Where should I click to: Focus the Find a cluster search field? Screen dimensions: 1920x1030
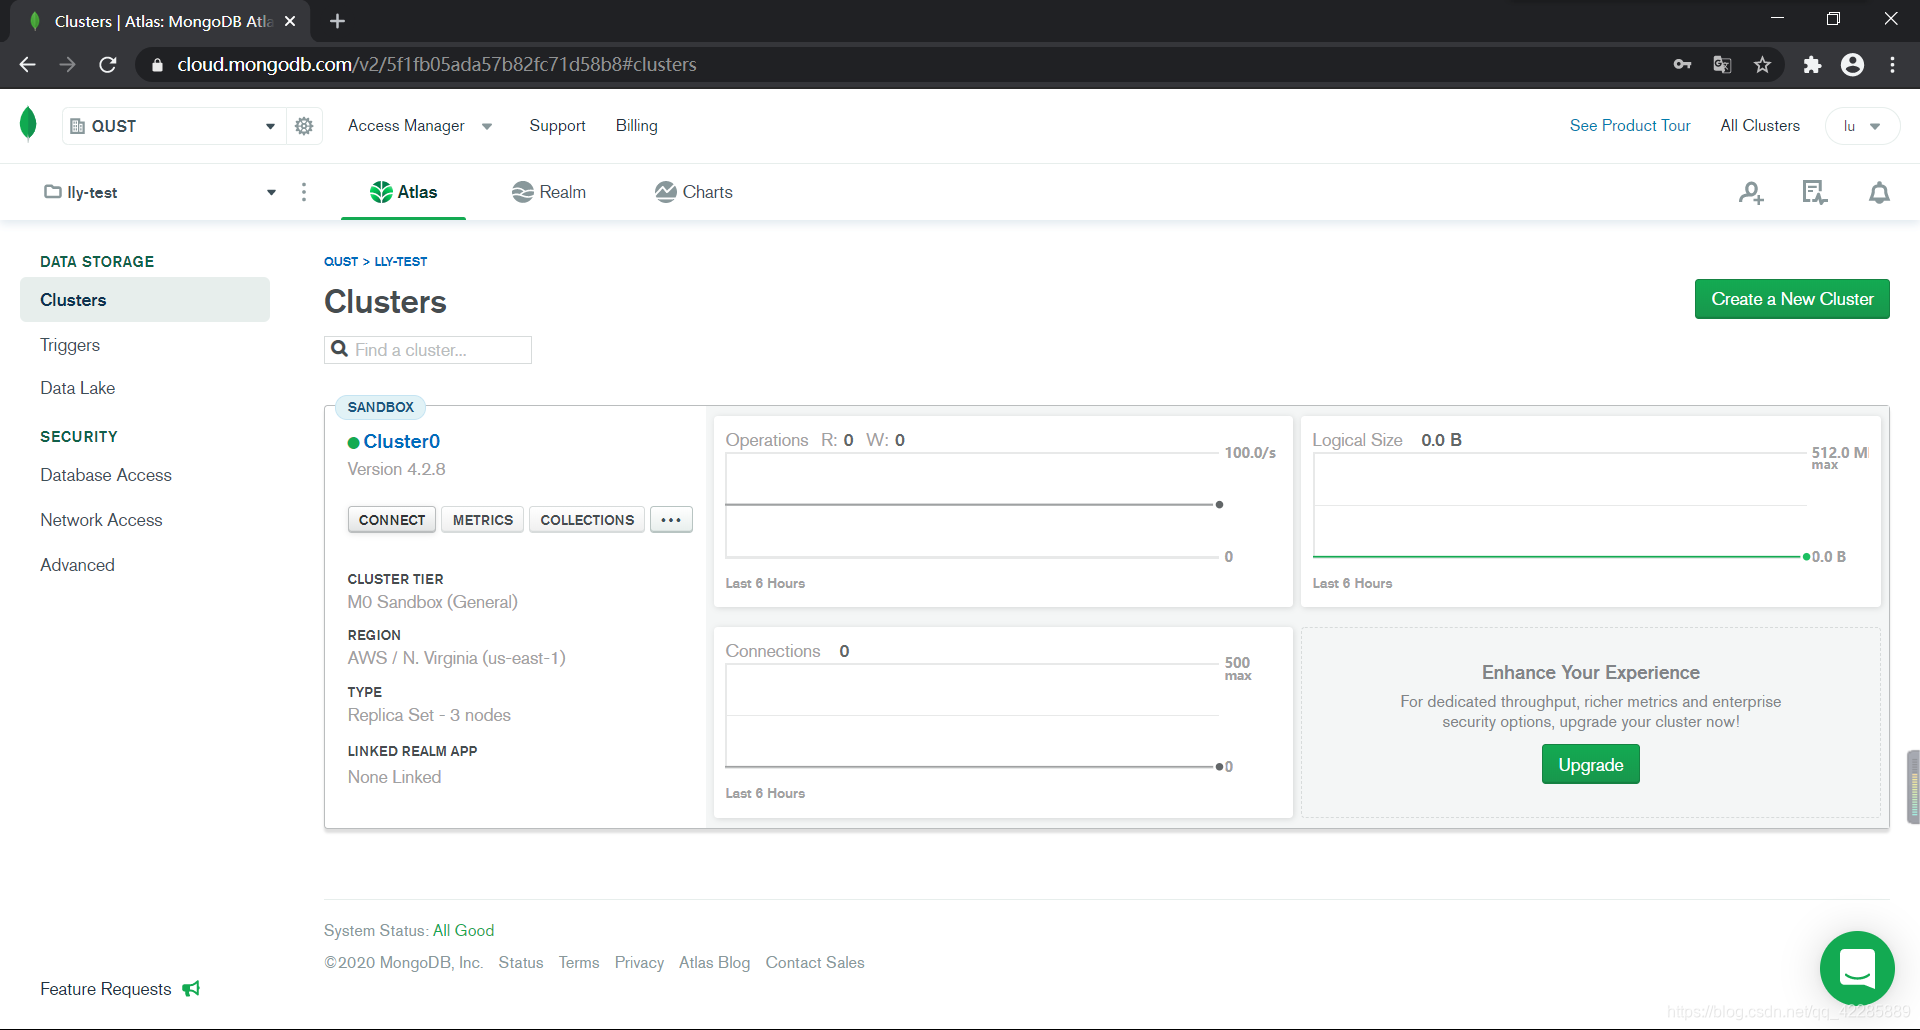(428, 349)
